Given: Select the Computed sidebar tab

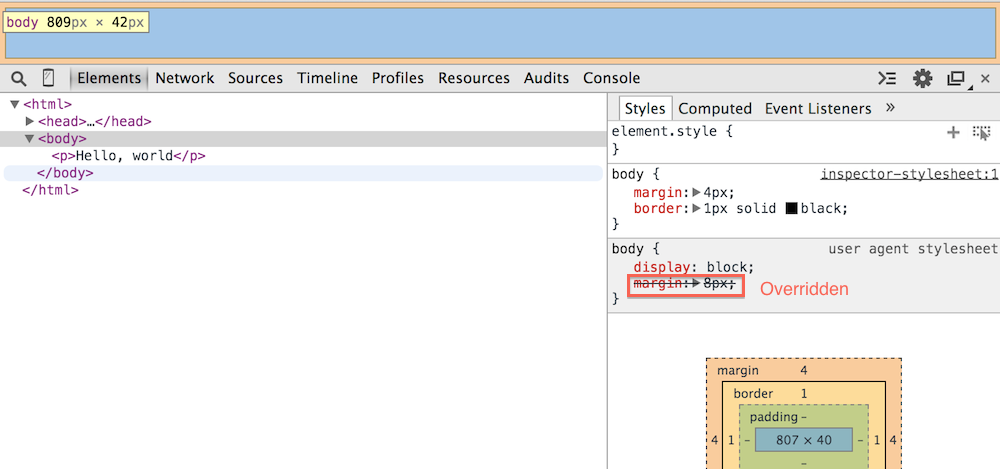Looking at the screenshot, I should pos(715,108).
